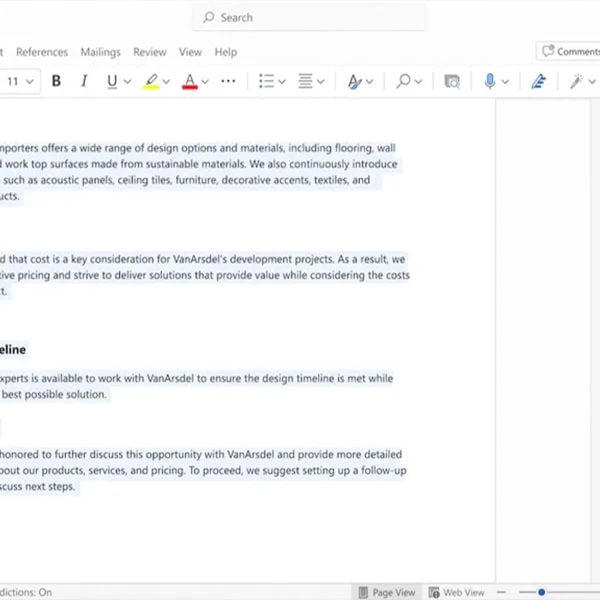Click the Find search magnifier icon
Viewport: 600px width, 600px height.
[403, 81]
